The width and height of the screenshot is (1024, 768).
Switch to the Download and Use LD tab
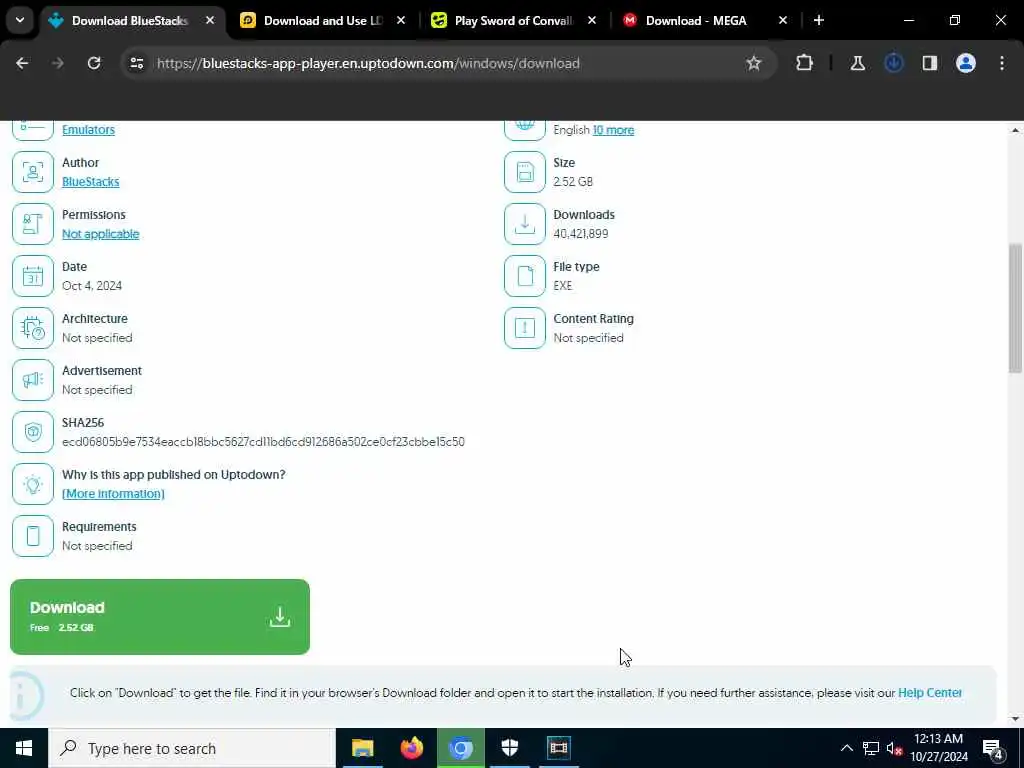click(x=323, y=21)
